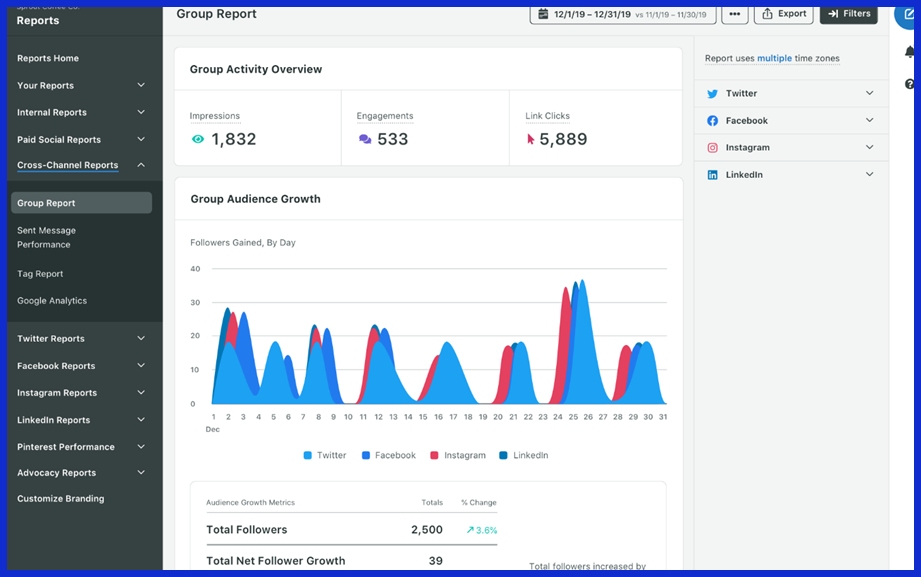Click the 2,500 followers total
Viewport: 921px width, 577px height.
427,529
